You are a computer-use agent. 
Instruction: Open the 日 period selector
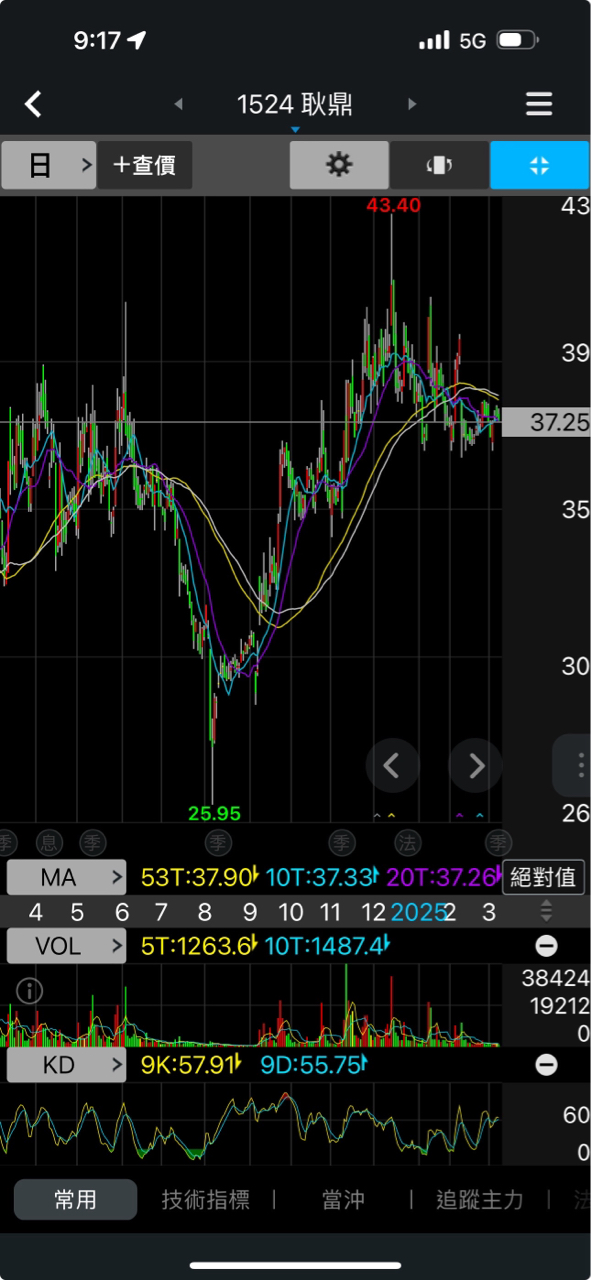(x=49, y=165)
